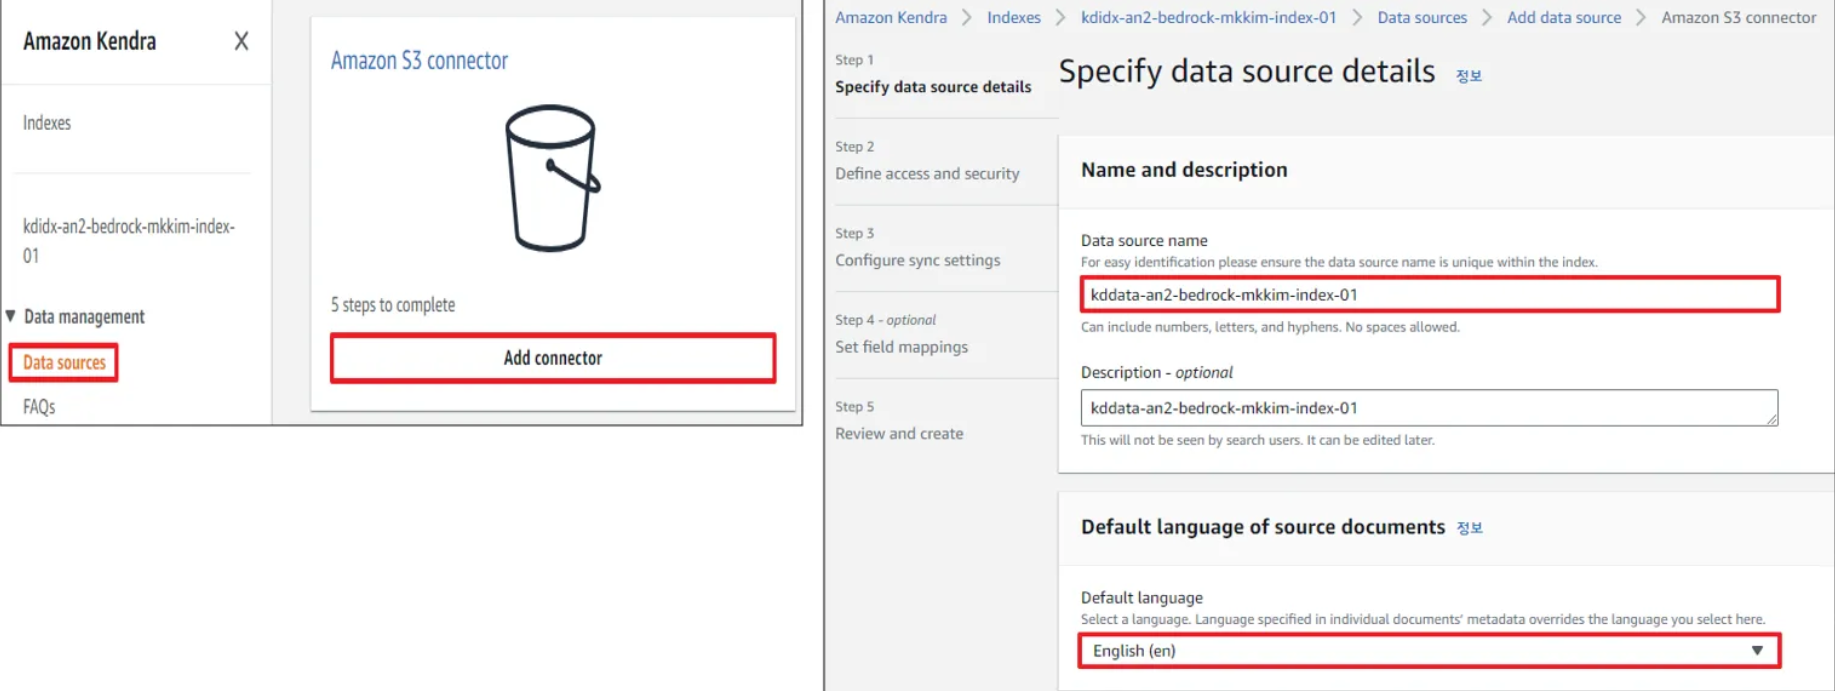The width and height of the screenshot is (1835, 691).
Task: Open the kdidx-an2-bedrock-mkkim-index-01 breadcrumb
Action: tap(1208, 17)
